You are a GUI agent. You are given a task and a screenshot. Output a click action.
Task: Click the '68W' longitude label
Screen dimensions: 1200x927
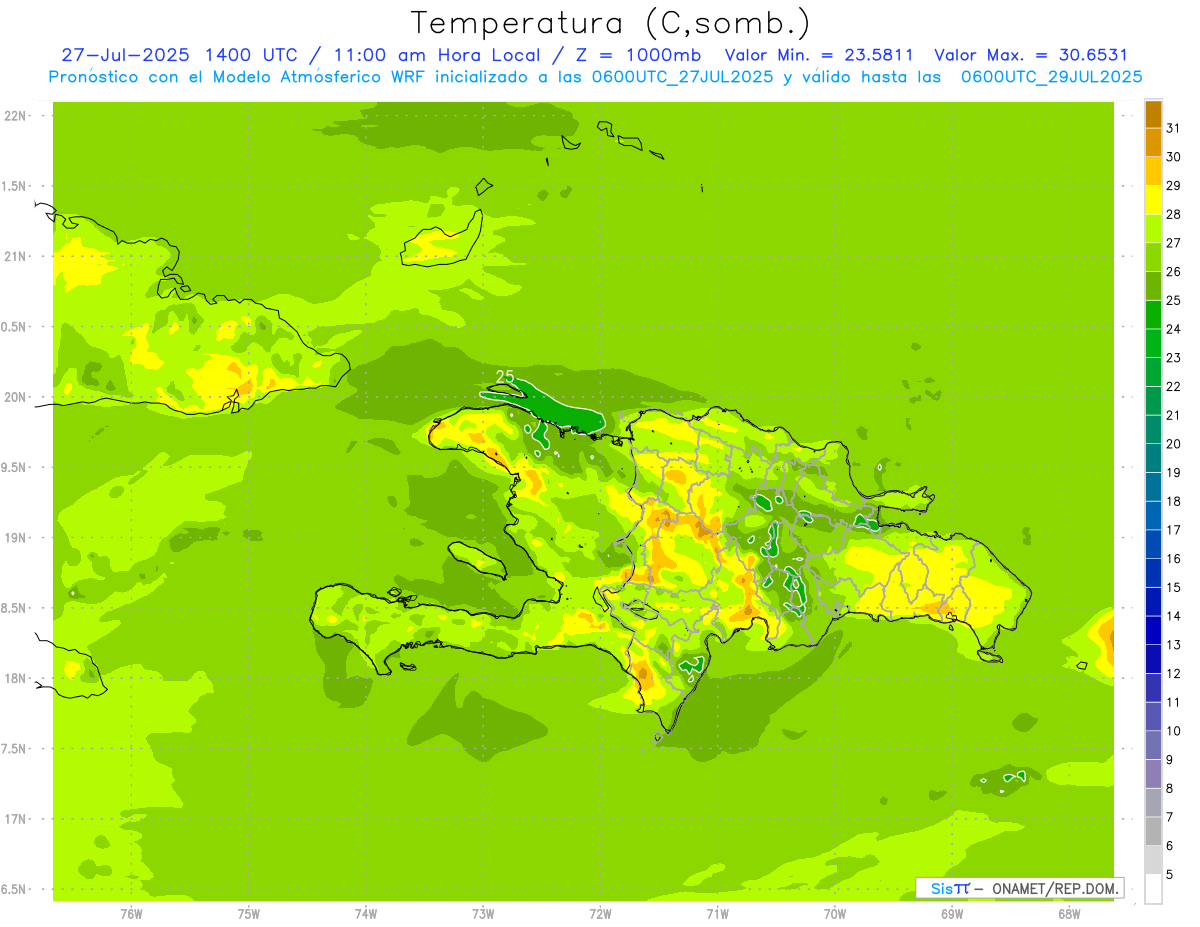tap(1069, 914)
